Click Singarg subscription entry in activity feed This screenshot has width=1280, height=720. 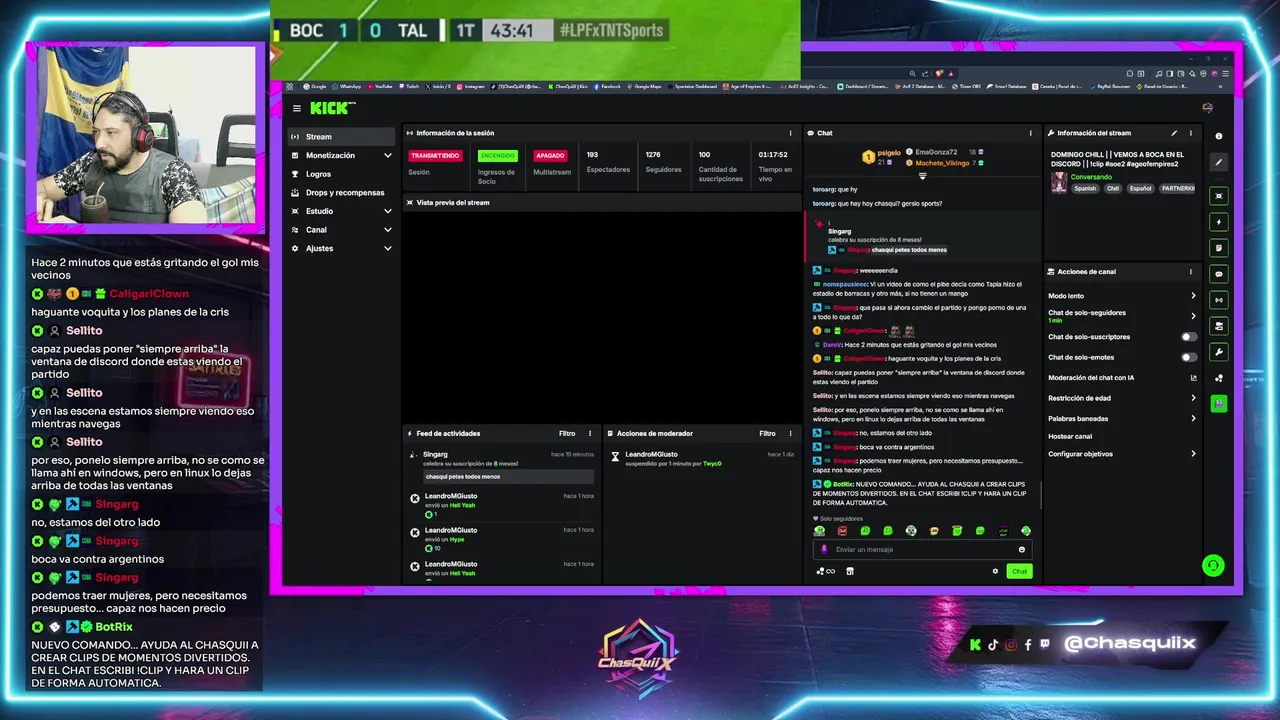(502, 466)
